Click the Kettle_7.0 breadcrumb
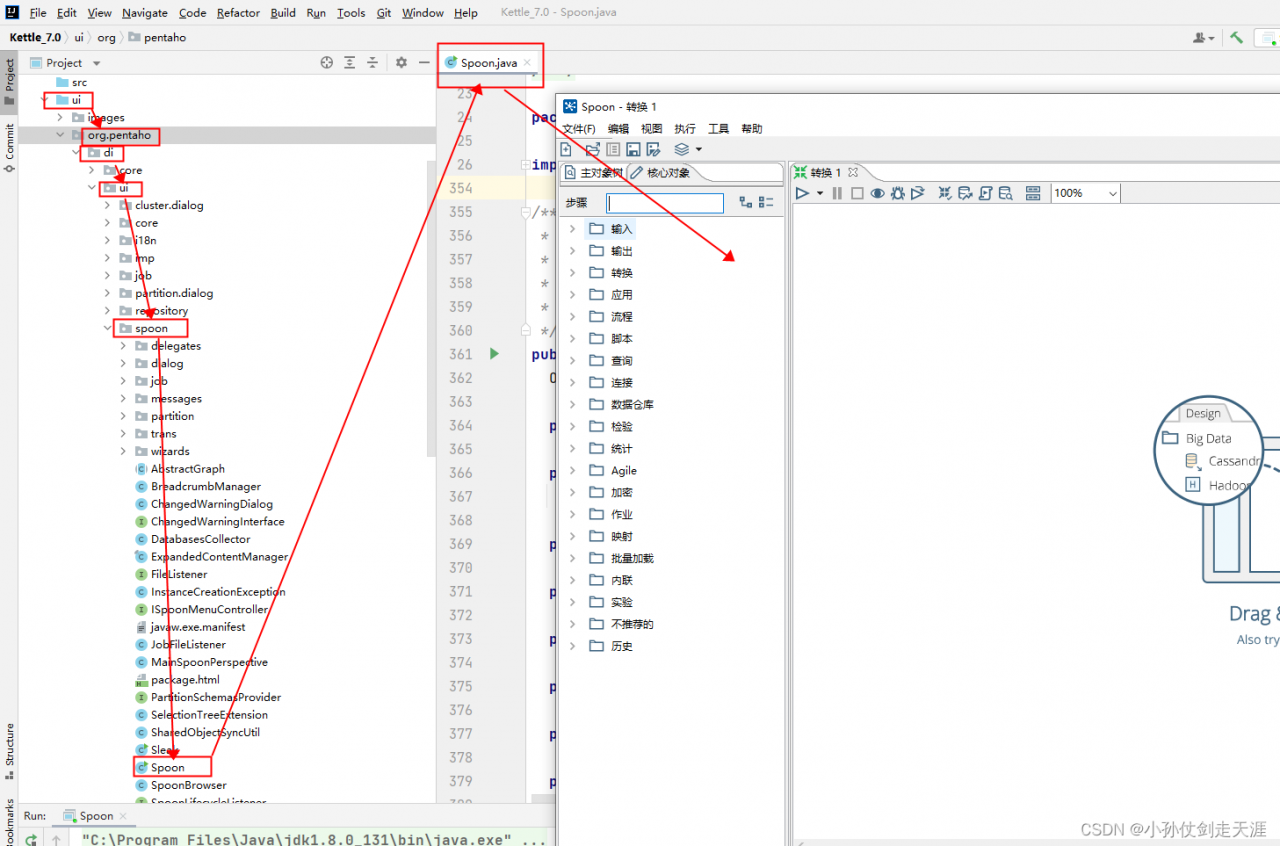 click(x=35, y=37)
